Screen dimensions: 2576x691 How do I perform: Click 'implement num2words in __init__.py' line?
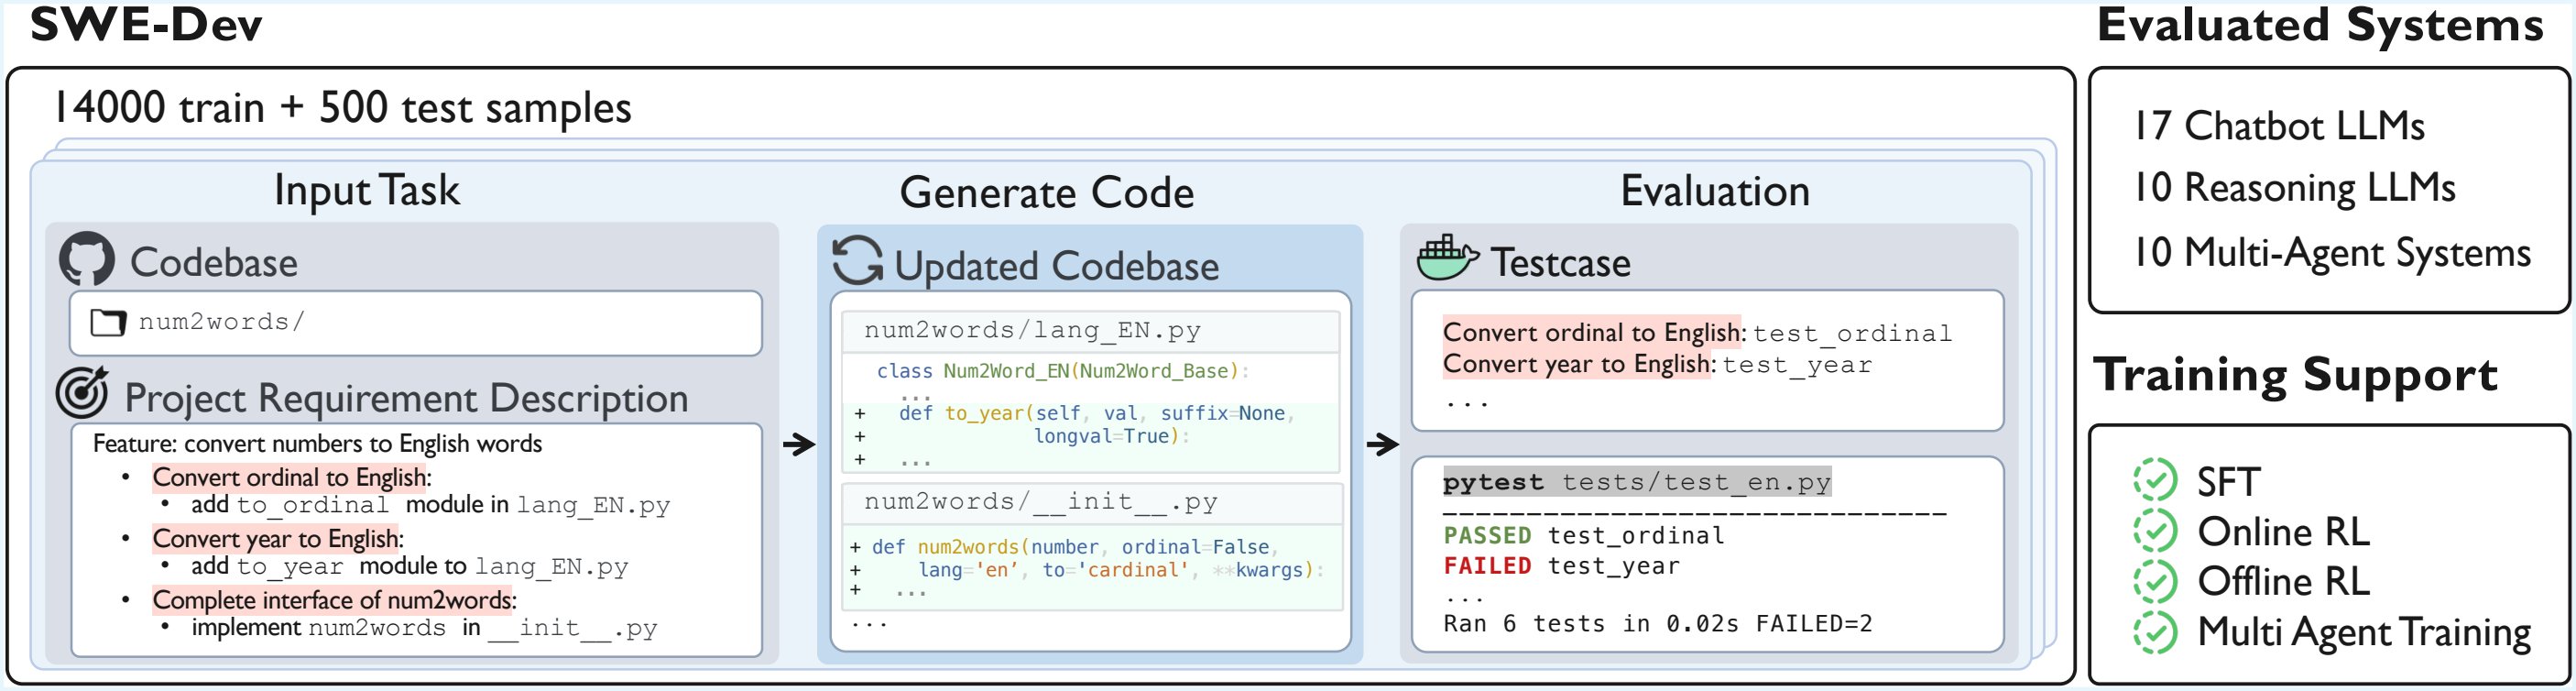click(x=424, y=628)
